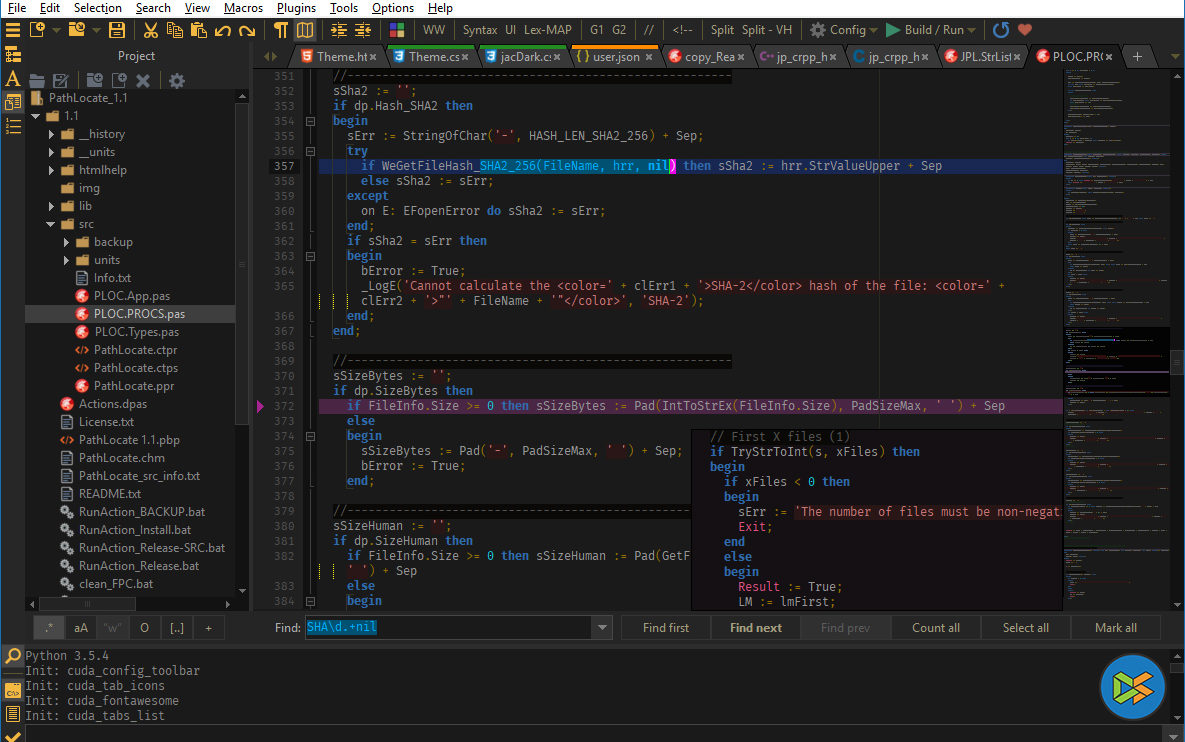The image size is (1185, 742).
Task: Open the Find field history dropdown arrow
Action: [601, 628]
